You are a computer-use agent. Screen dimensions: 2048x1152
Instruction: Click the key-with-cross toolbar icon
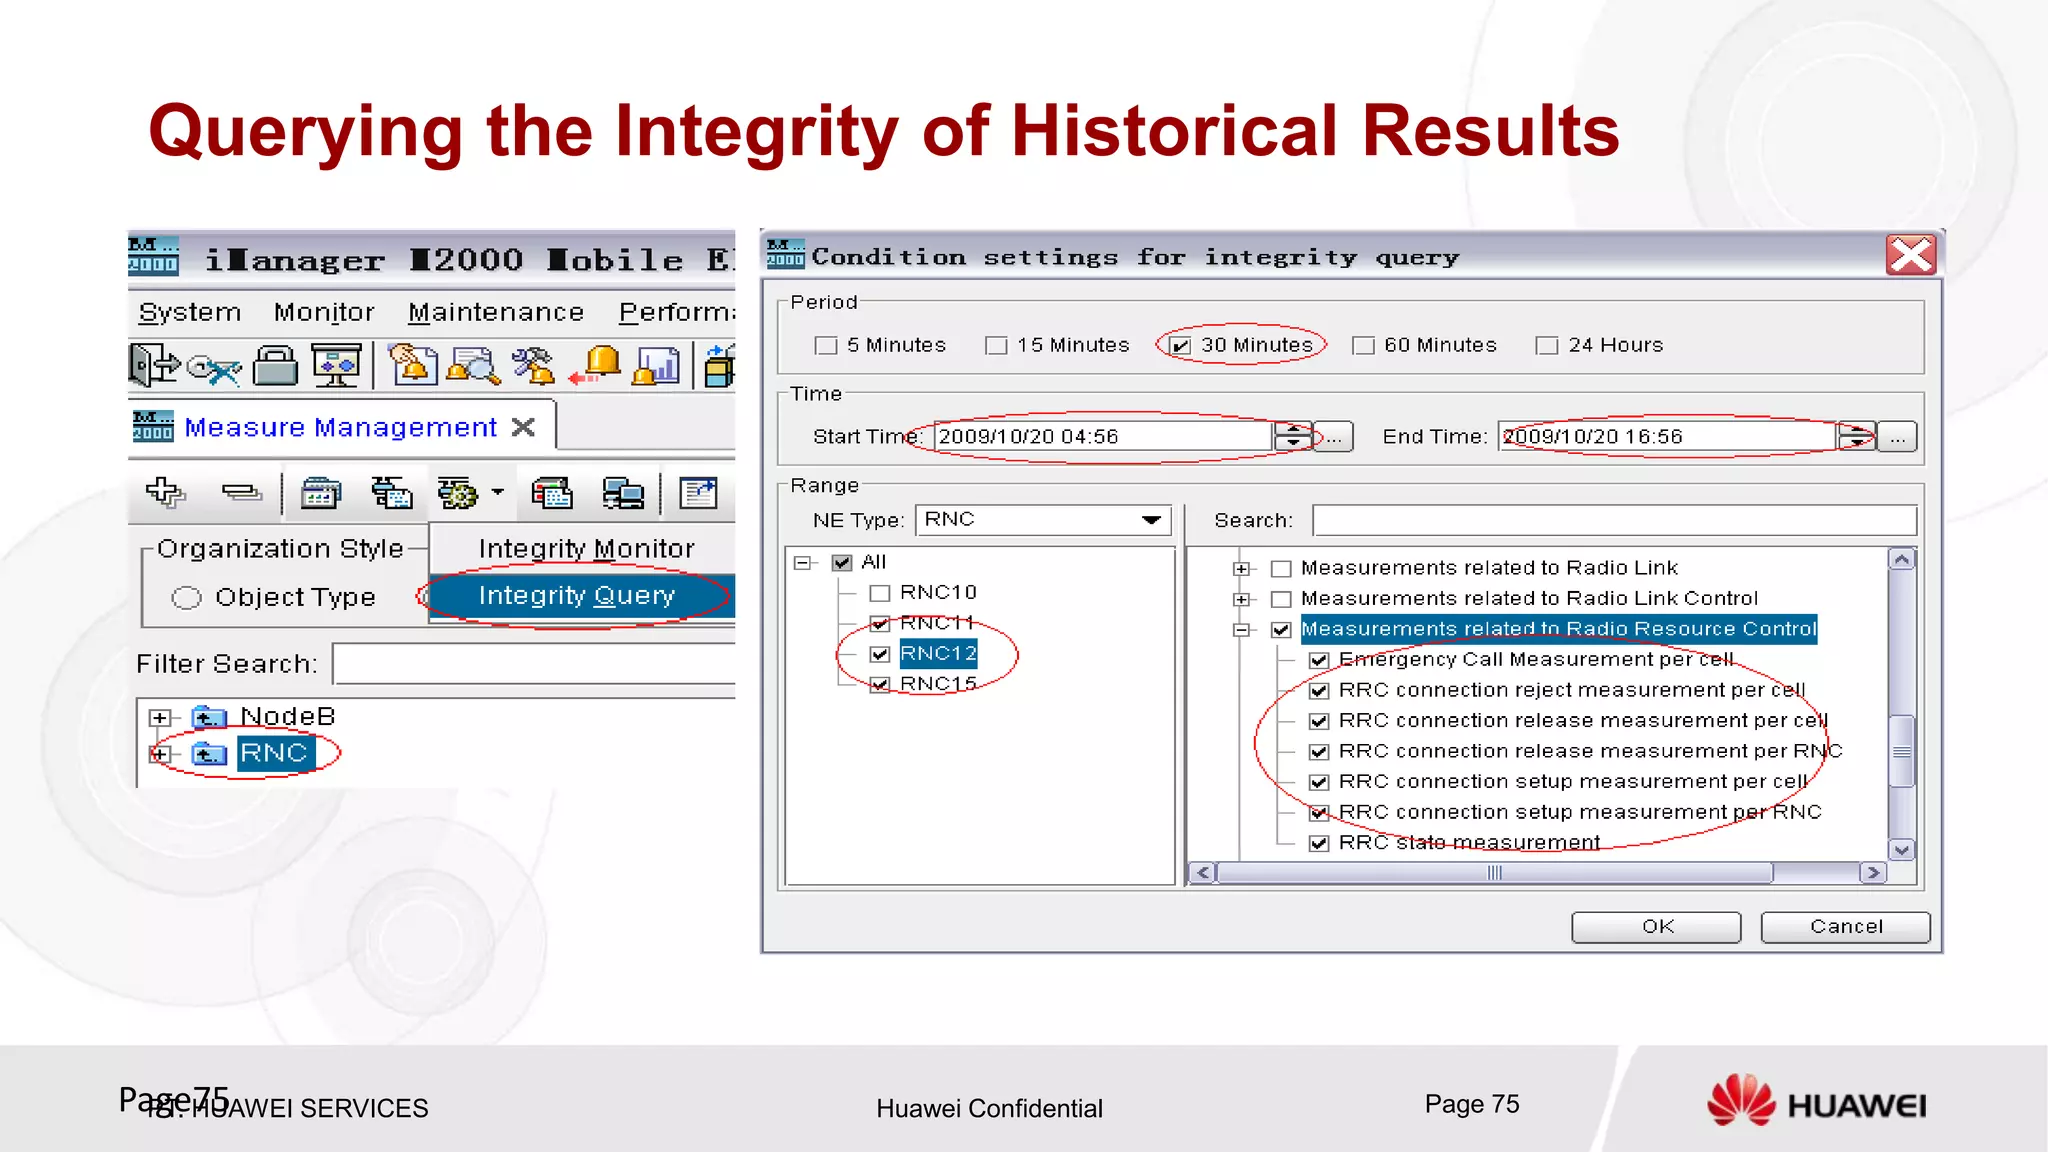[214, 368]
